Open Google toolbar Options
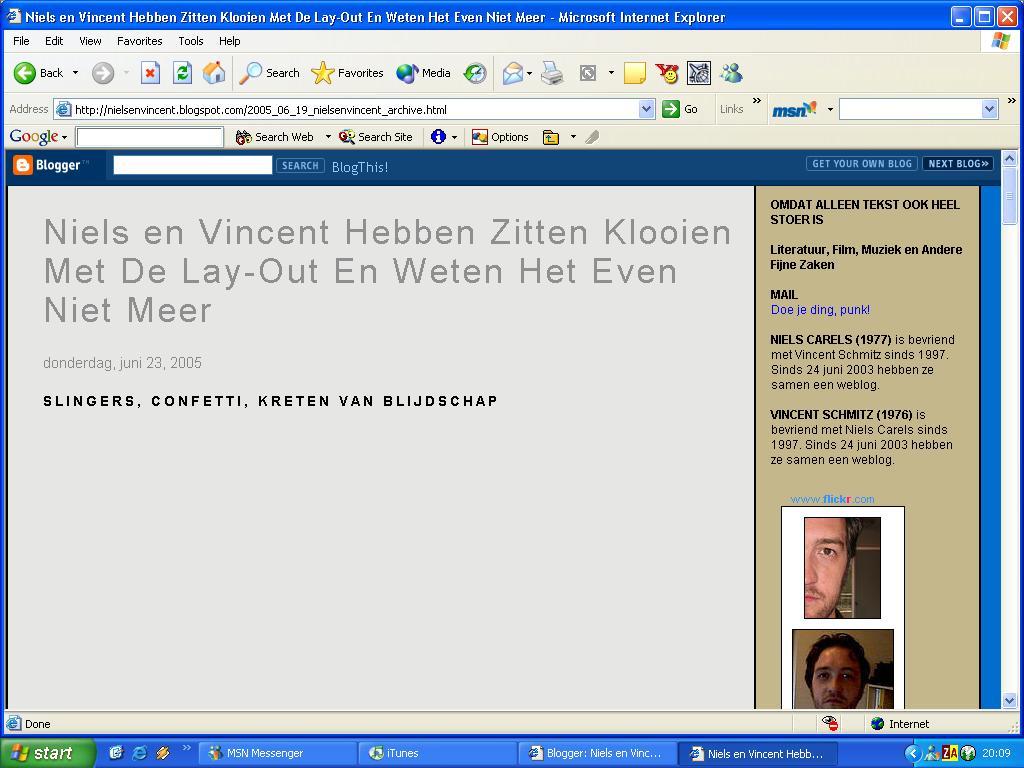 [x=500, y=137]
